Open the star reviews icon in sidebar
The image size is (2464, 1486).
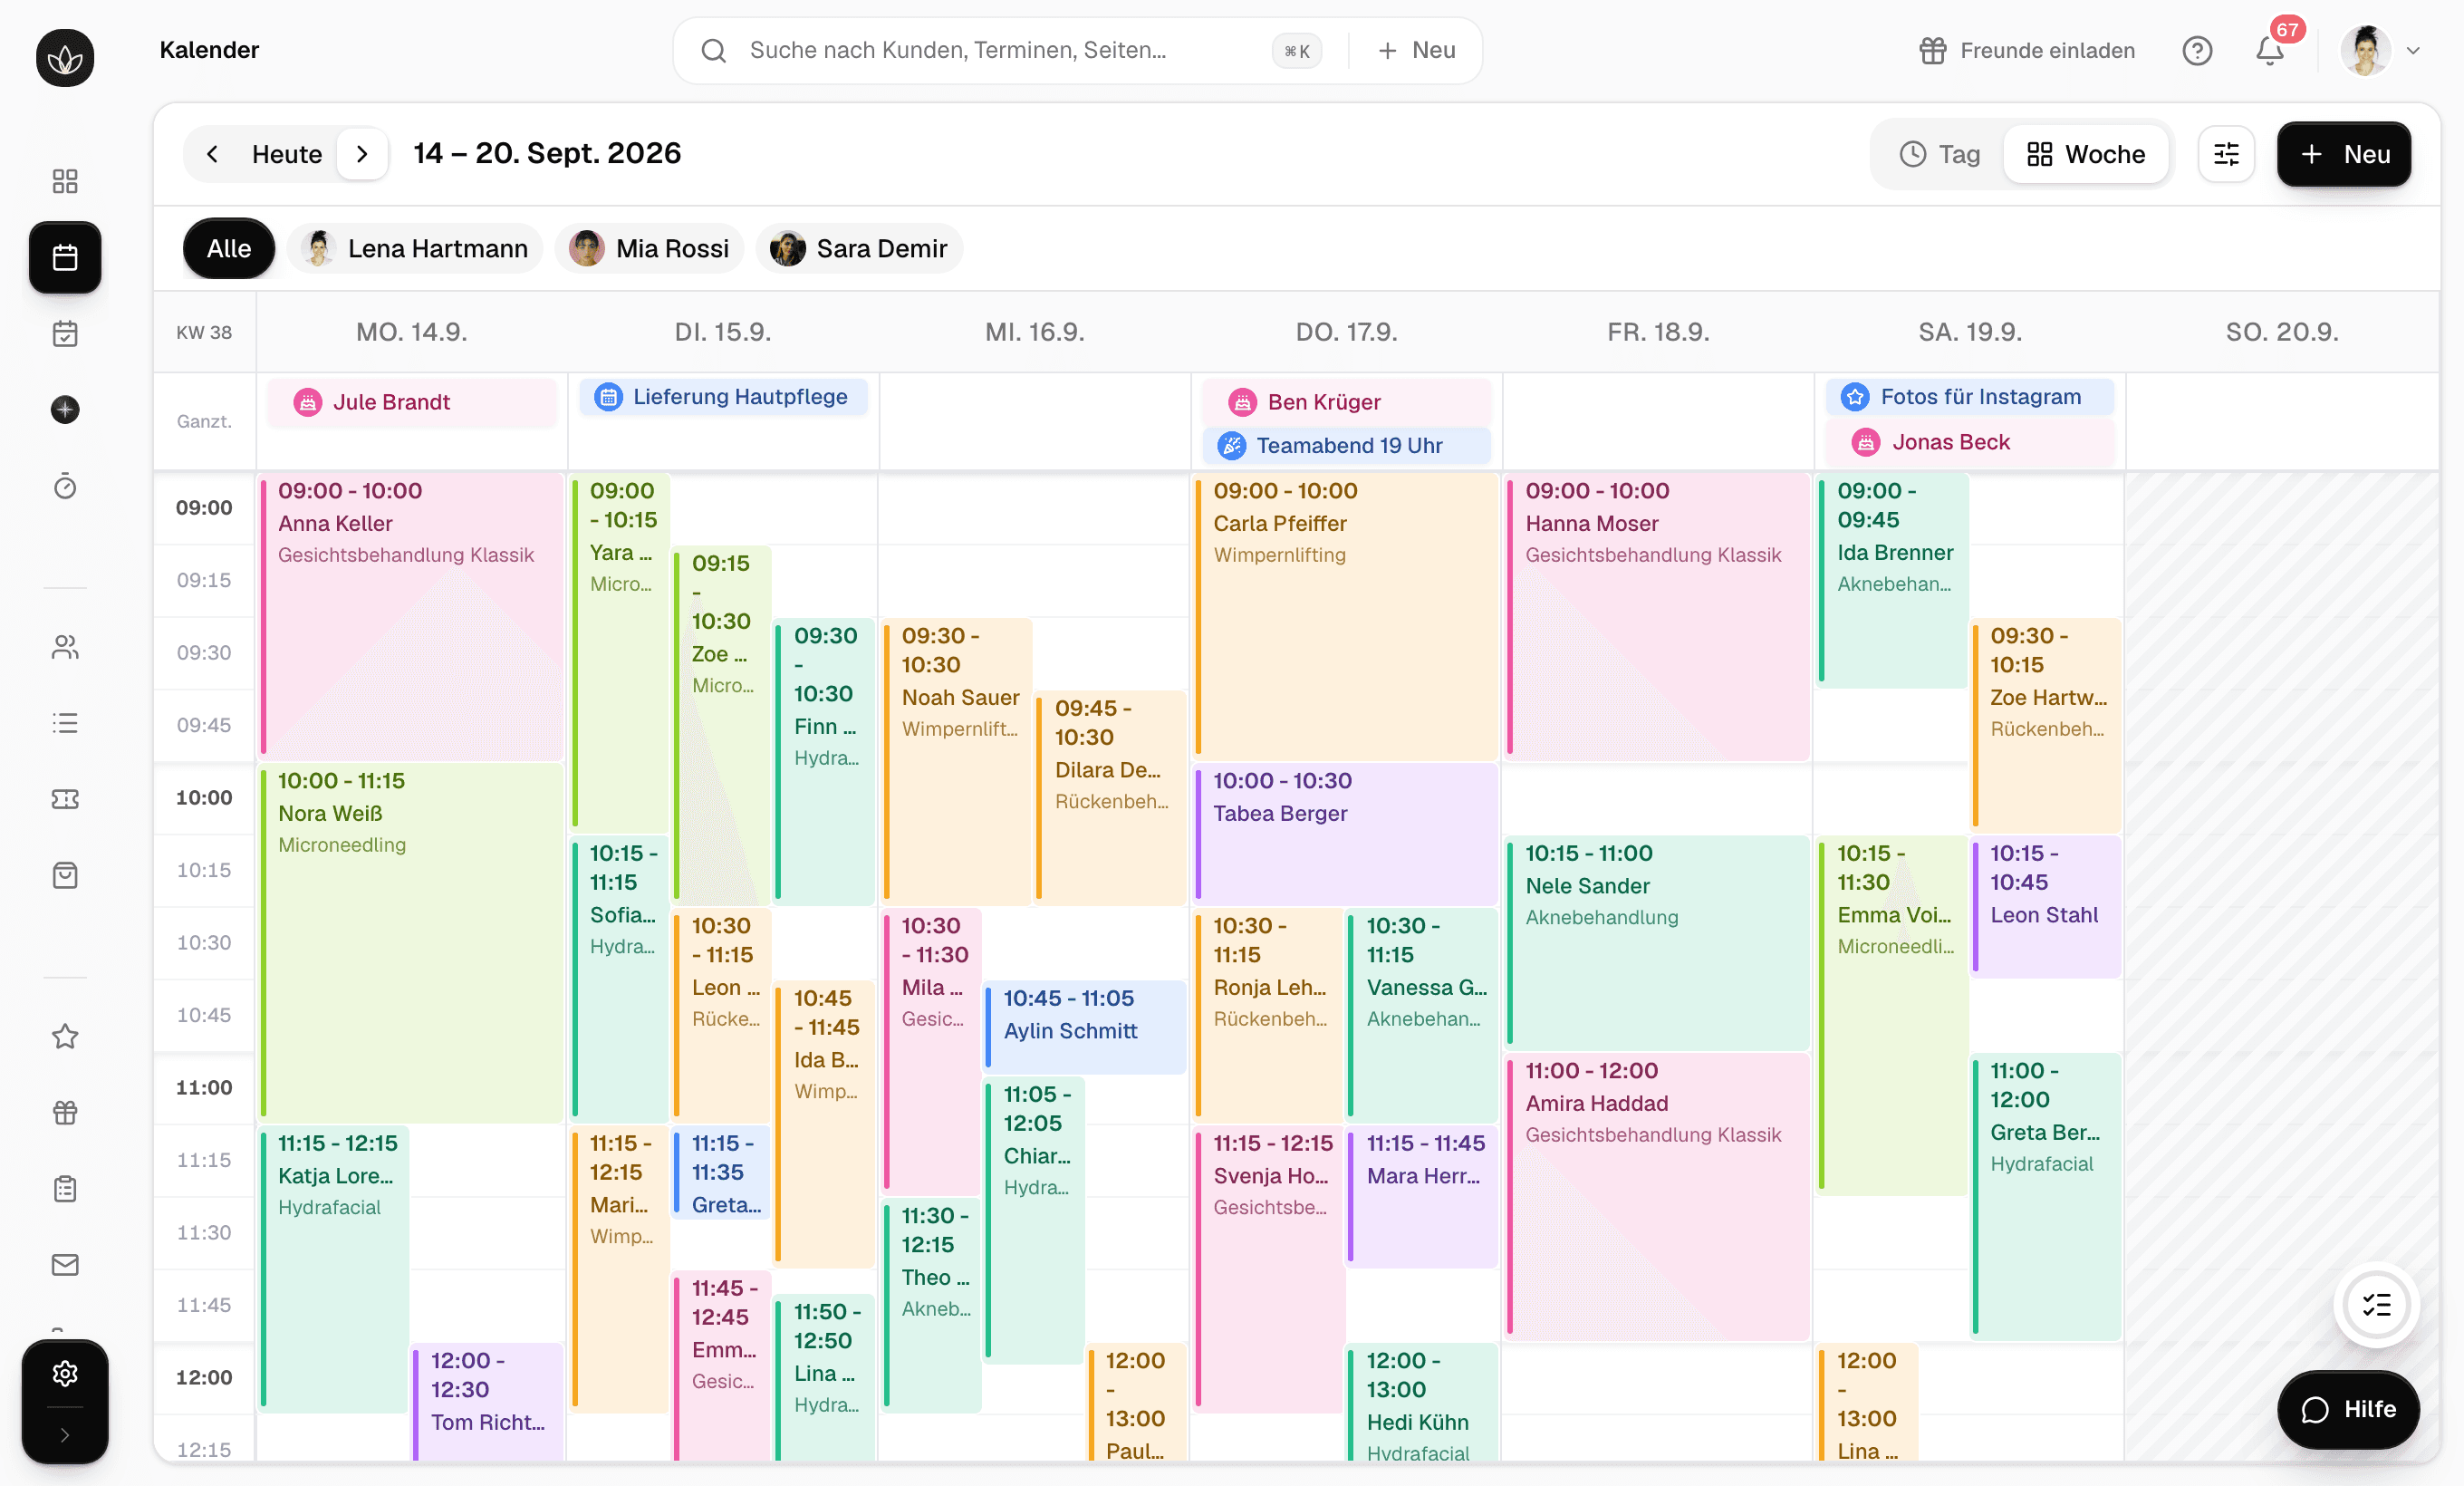[65, 1036]
